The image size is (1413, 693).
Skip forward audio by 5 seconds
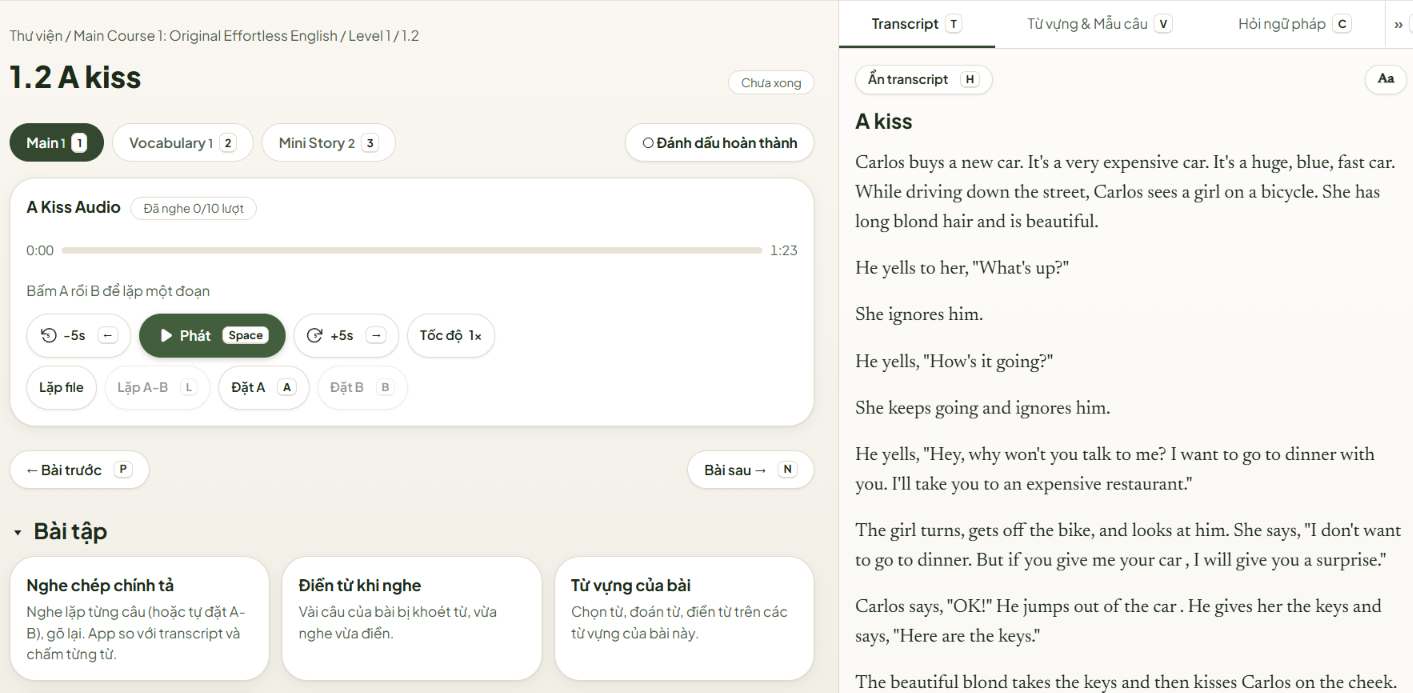pyautogui.click(x=346, y=336)
